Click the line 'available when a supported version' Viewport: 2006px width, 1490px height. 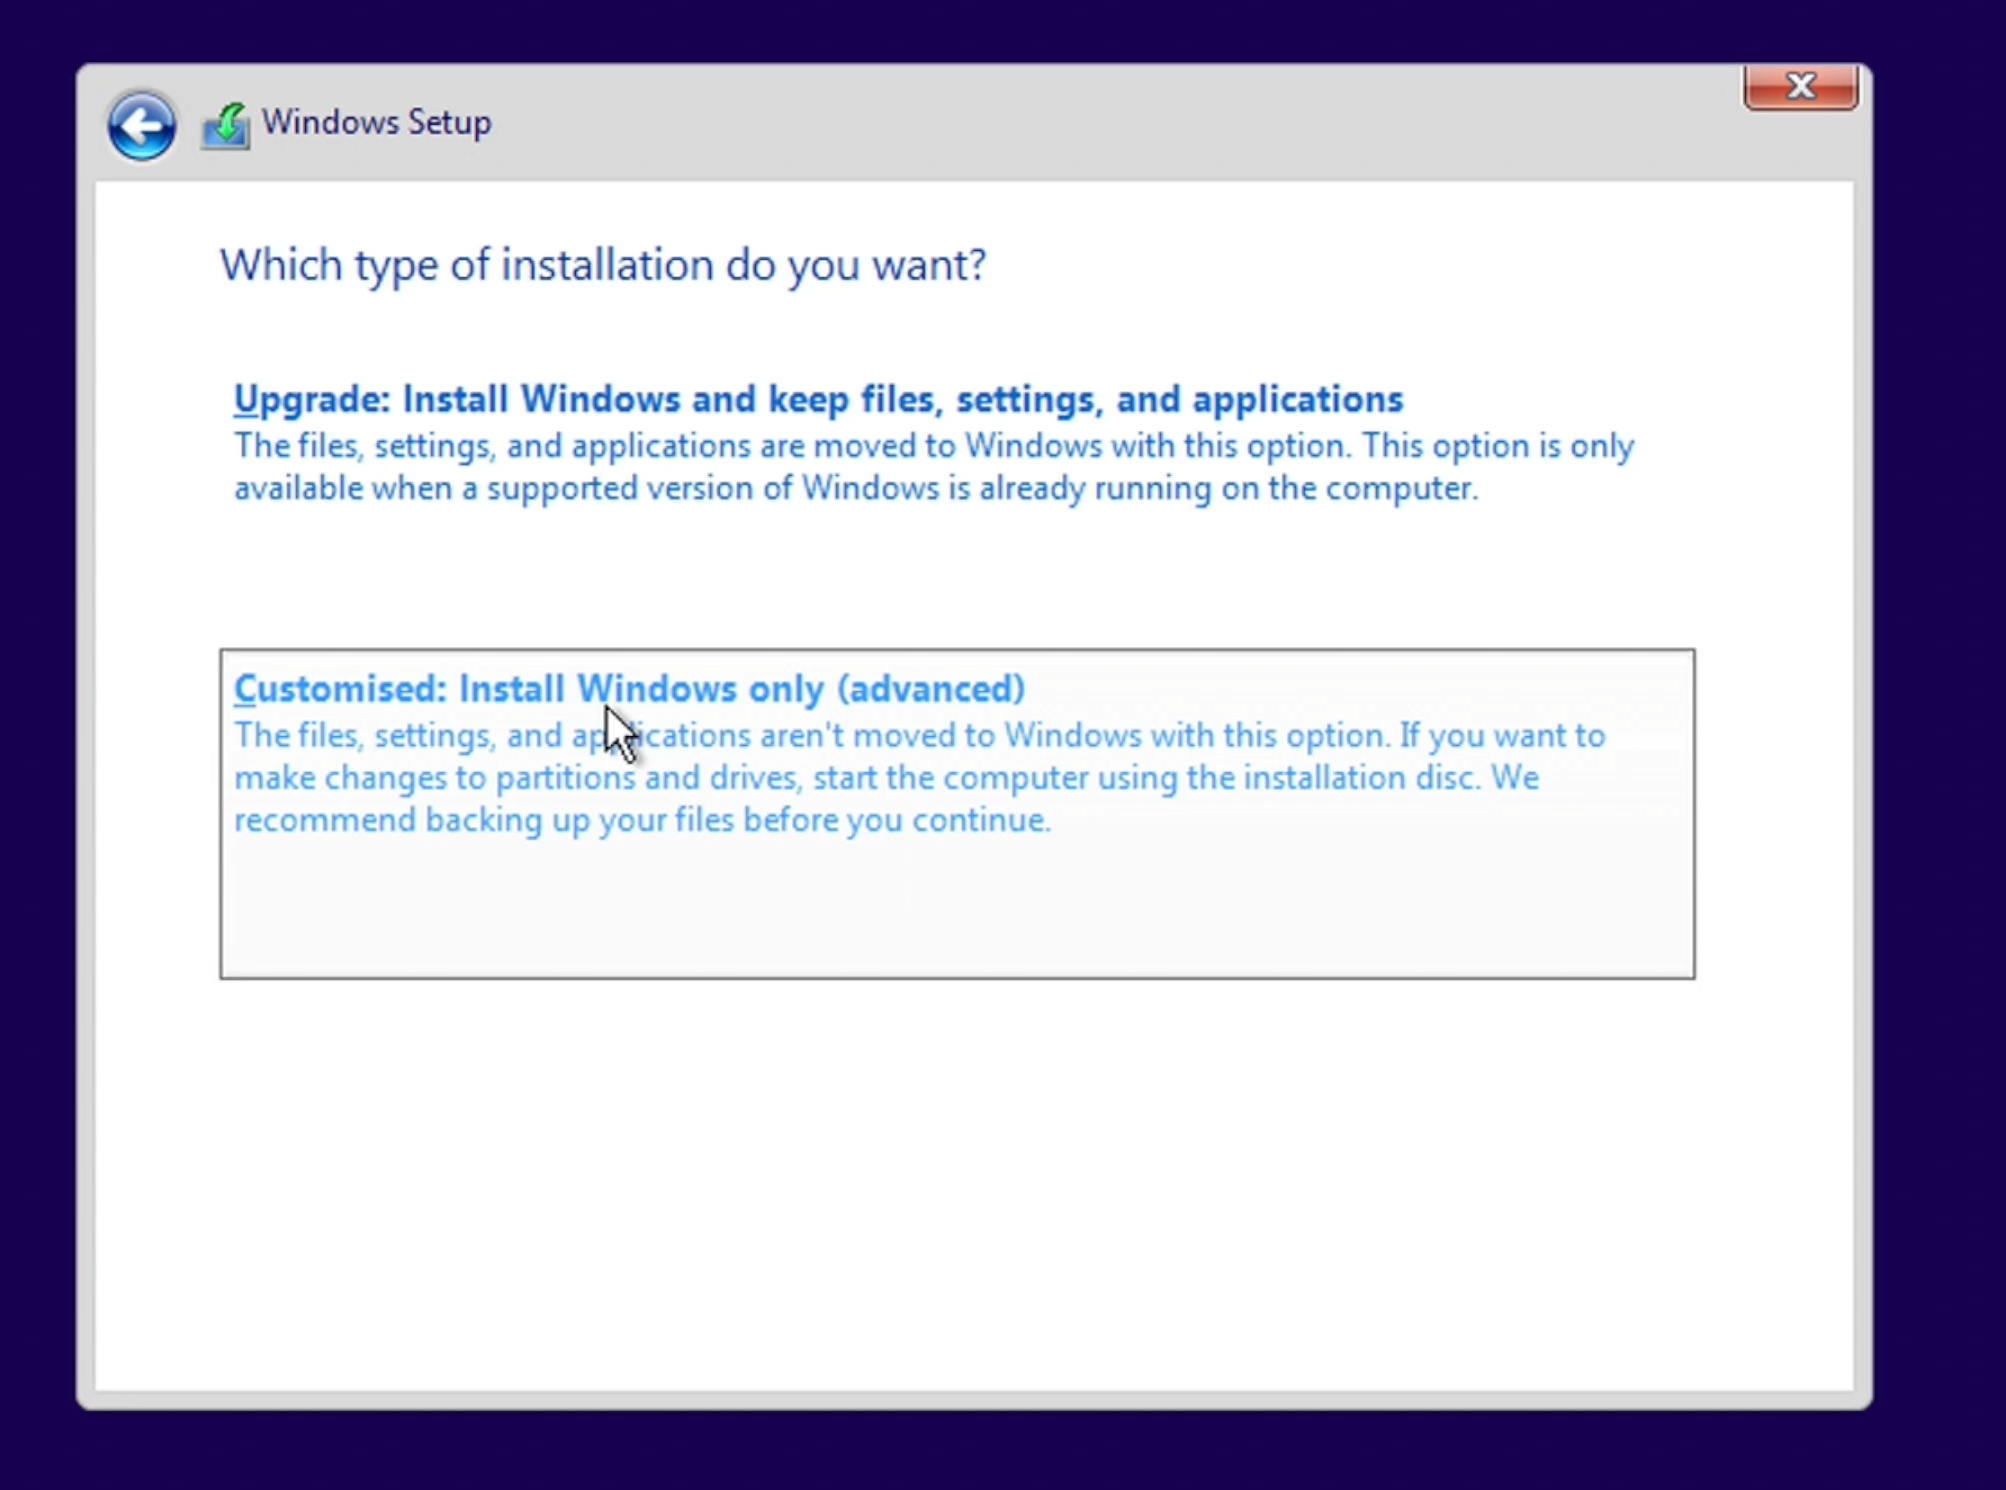click(x=856, y=489)
